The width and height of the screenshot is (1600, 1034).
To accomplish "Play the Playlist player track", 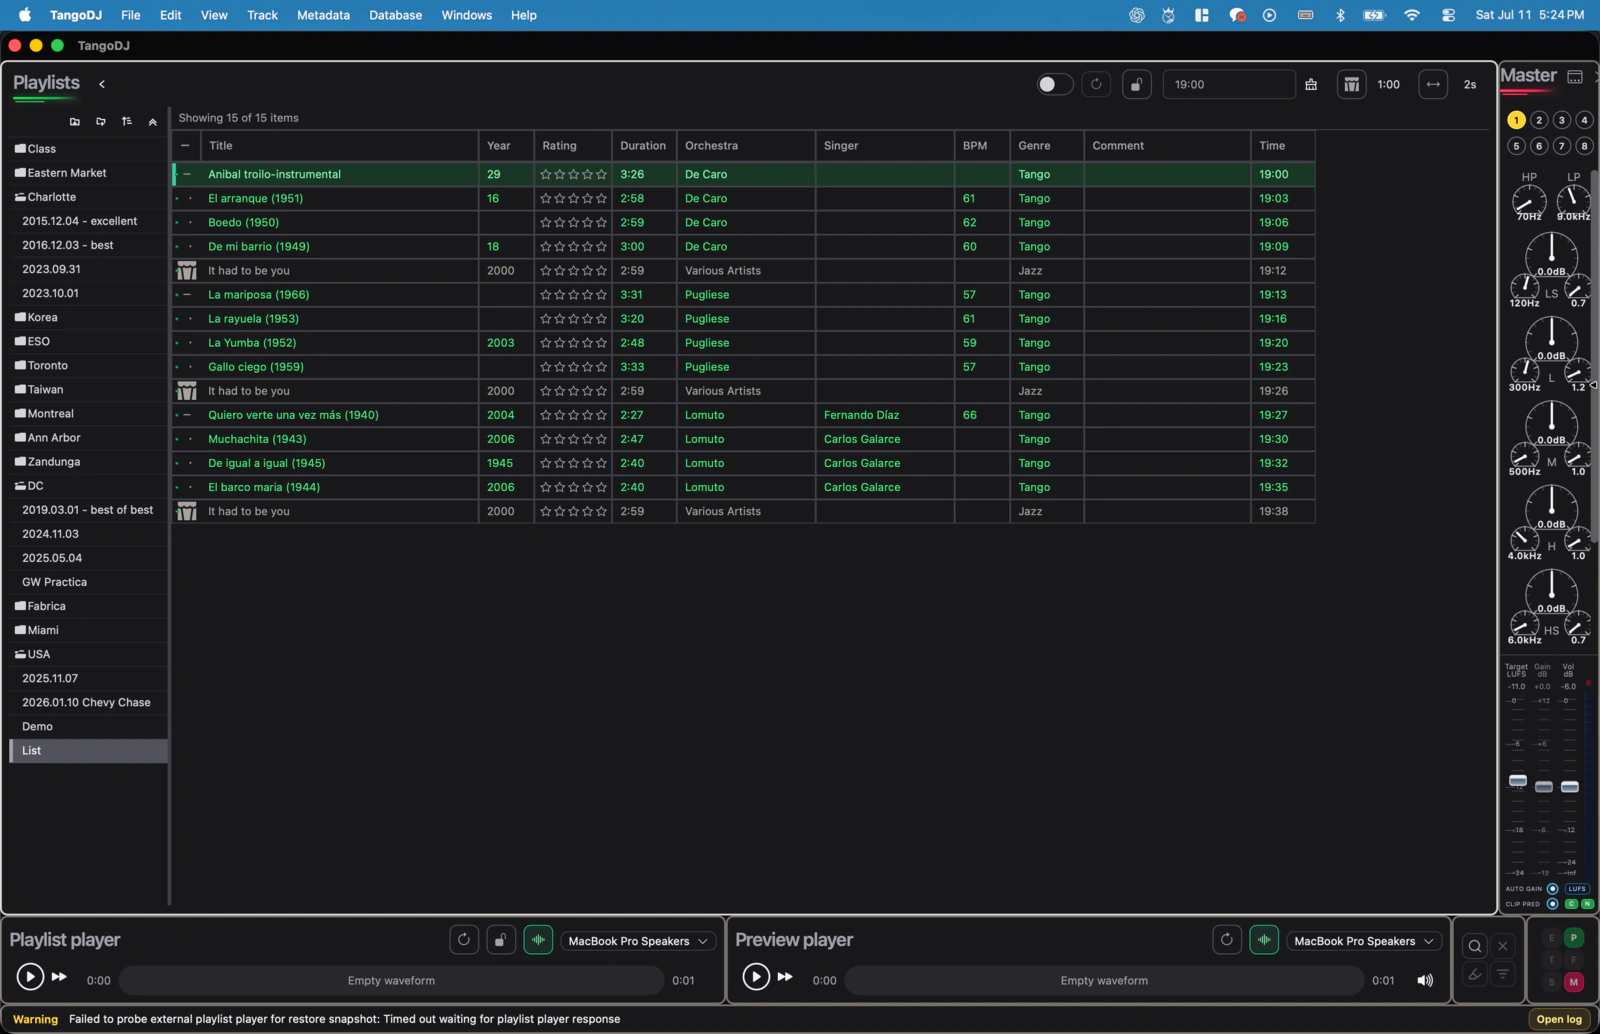I will [30, 977].
